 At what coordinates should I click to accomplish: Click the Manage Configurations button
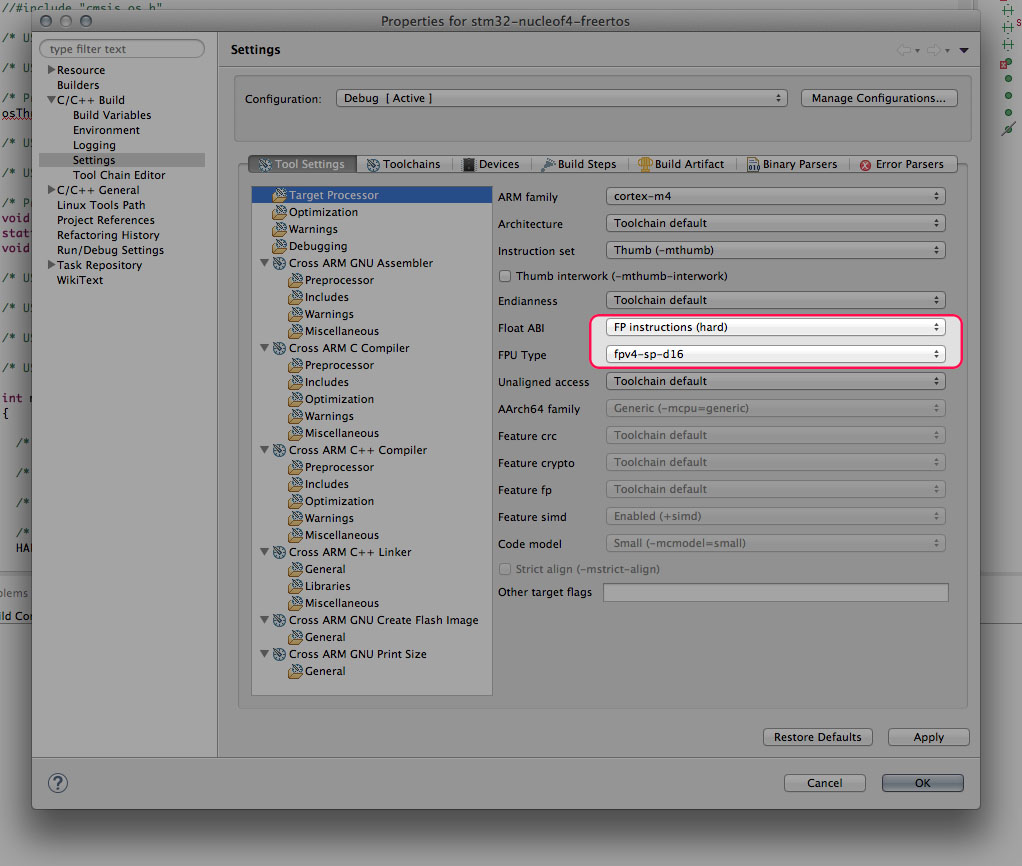click(x=879, y=98)
